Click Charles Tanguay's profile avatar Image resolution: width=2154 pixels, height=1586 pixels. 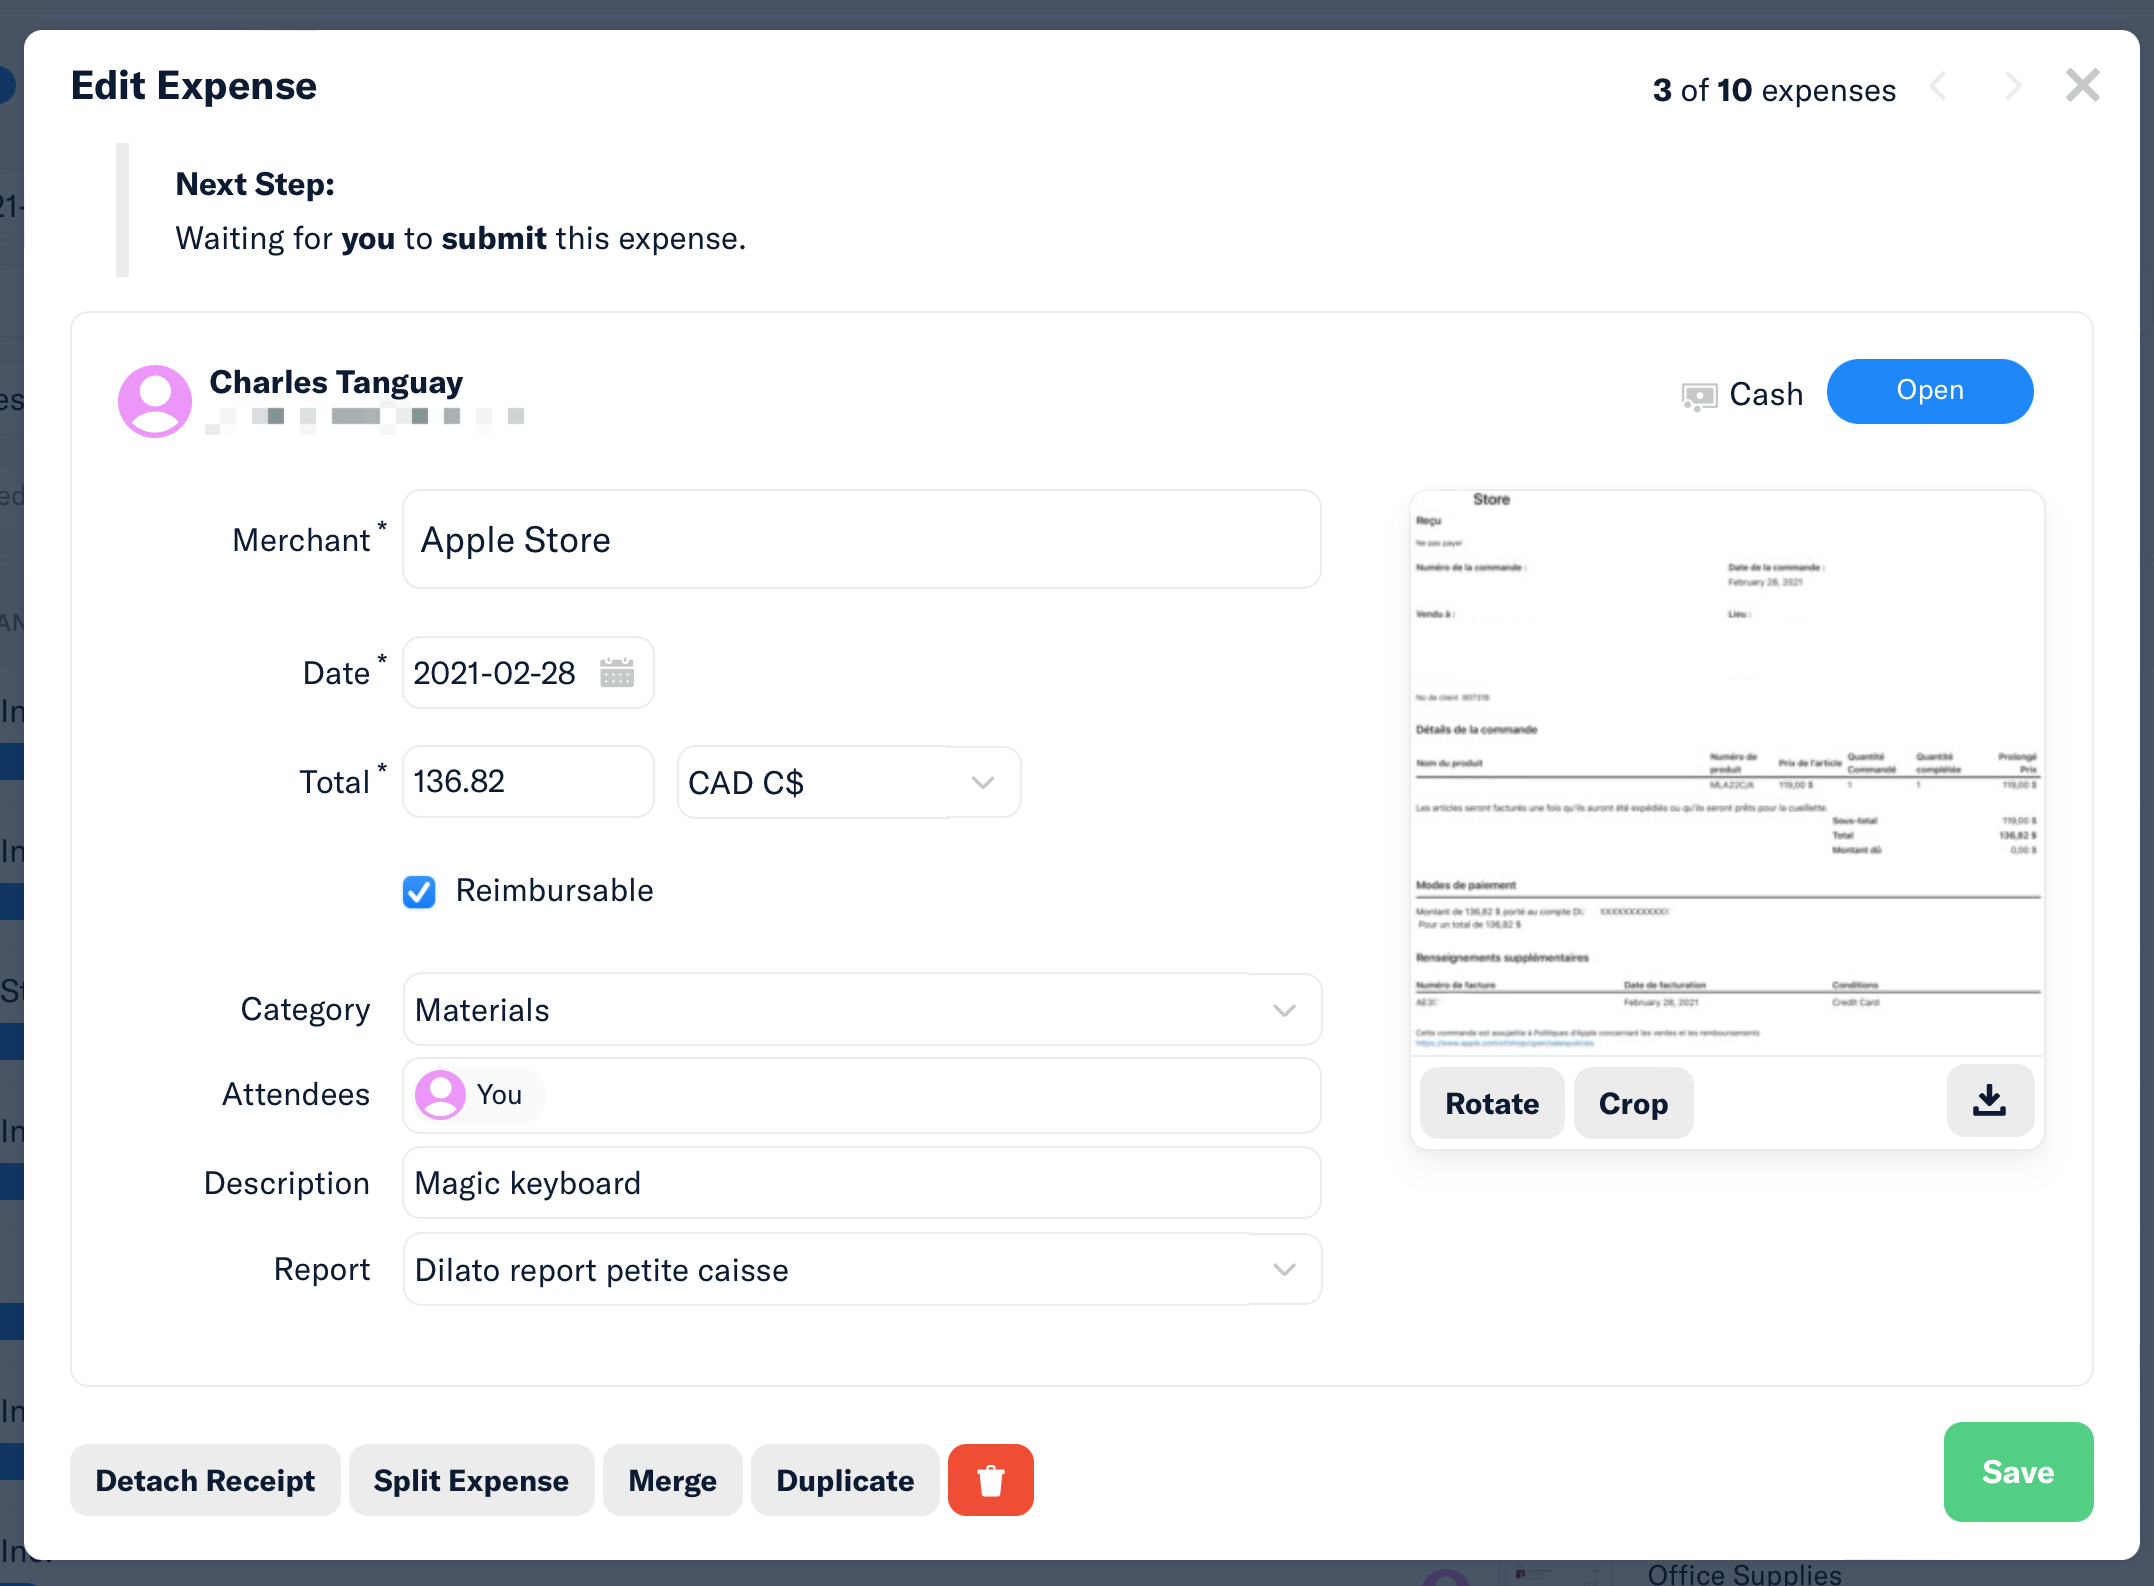(155, 400)
